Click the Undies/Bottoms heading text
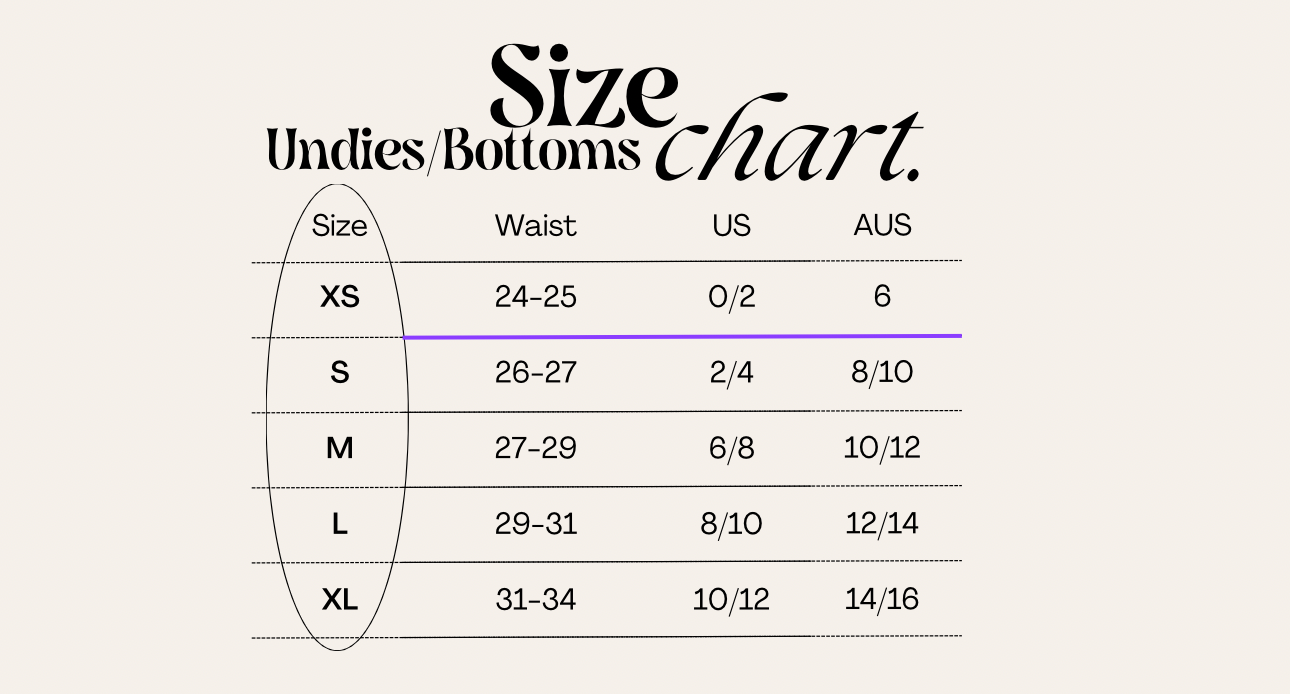1290x694 pixels. pyautogui.click(x=452, y=151)
